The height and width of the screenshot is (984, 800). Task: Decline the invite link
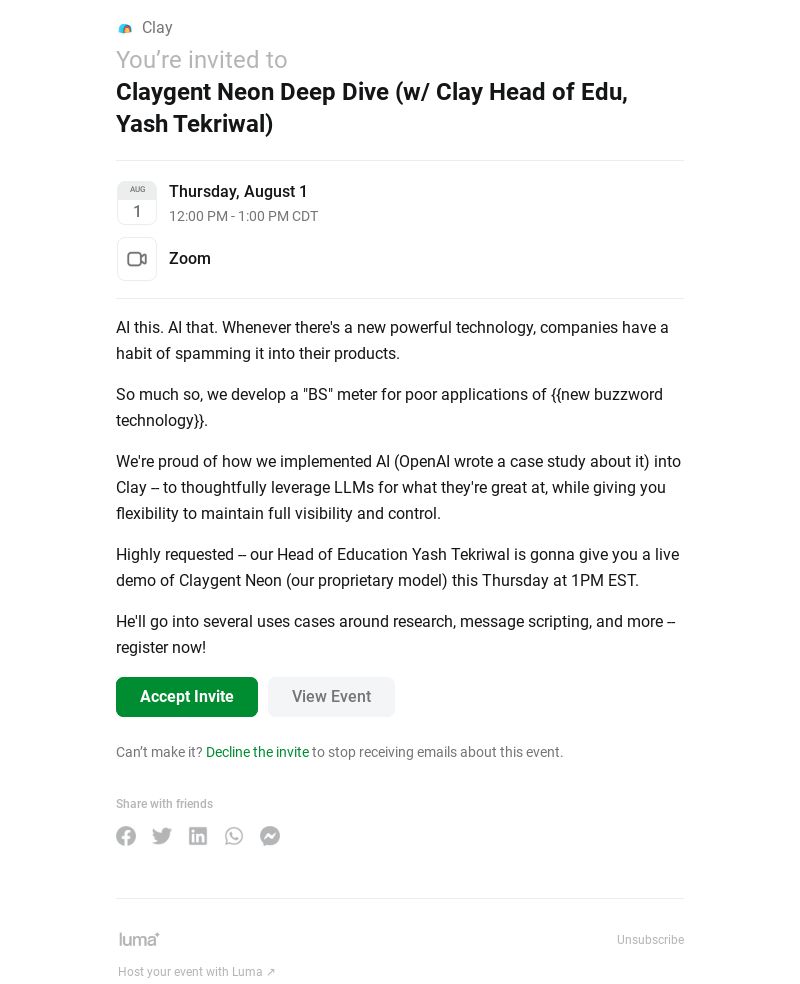tap(257, 752)
